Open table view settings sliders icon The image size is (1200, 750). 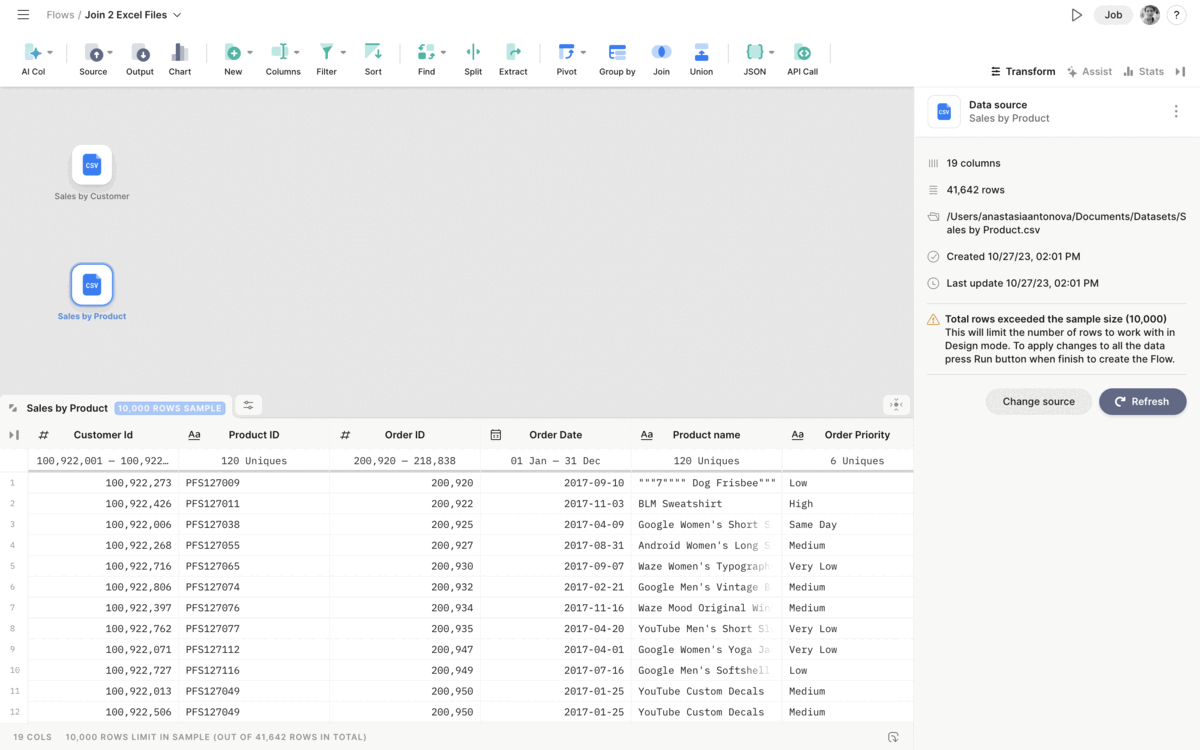click(x=248, y=405)
